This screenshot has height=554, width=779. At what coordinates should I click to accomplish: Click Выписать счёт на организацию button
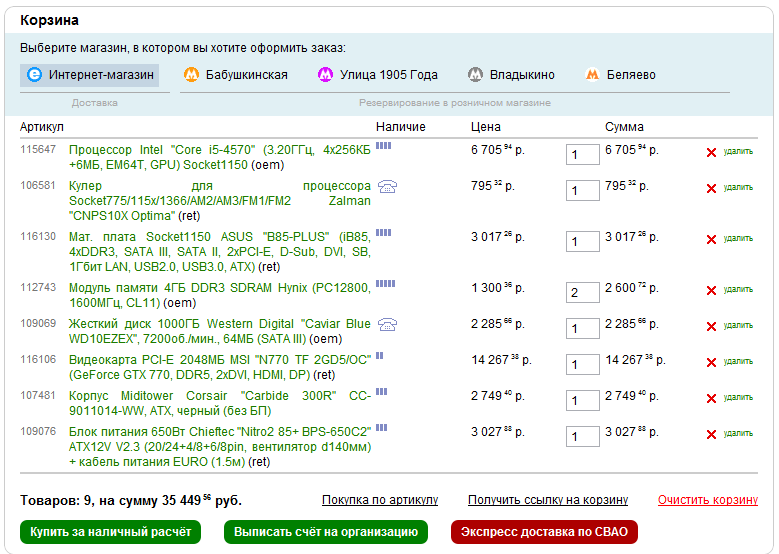[x=326, y=532]
